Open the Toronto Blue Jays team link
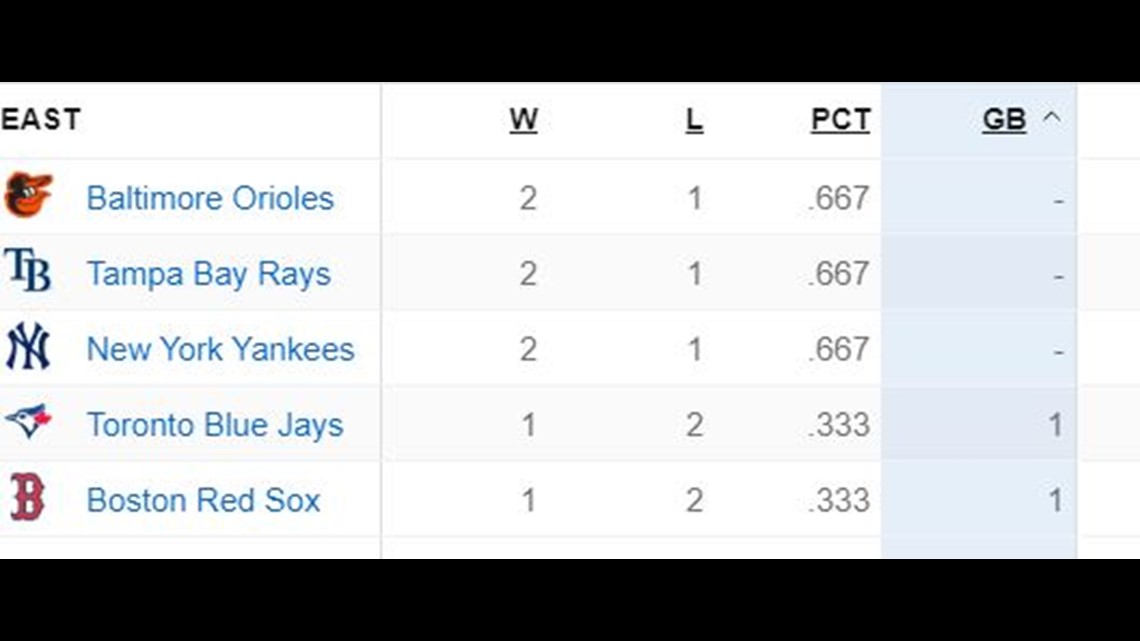 (214, 425)
